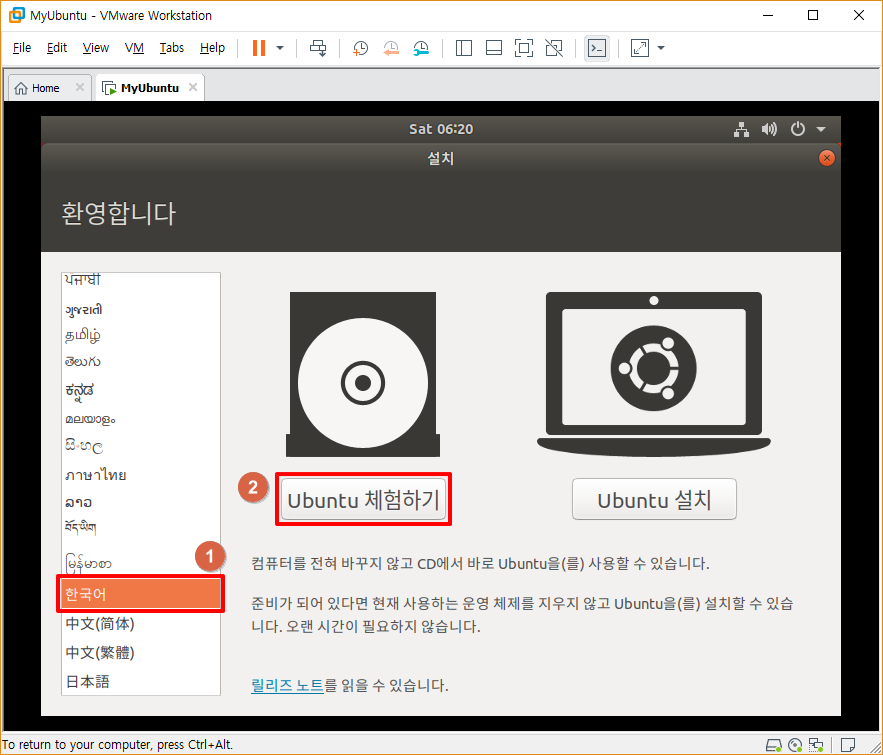Open the File menu
This screenshot has height=755, width=883.
click(x=22, y=48)
